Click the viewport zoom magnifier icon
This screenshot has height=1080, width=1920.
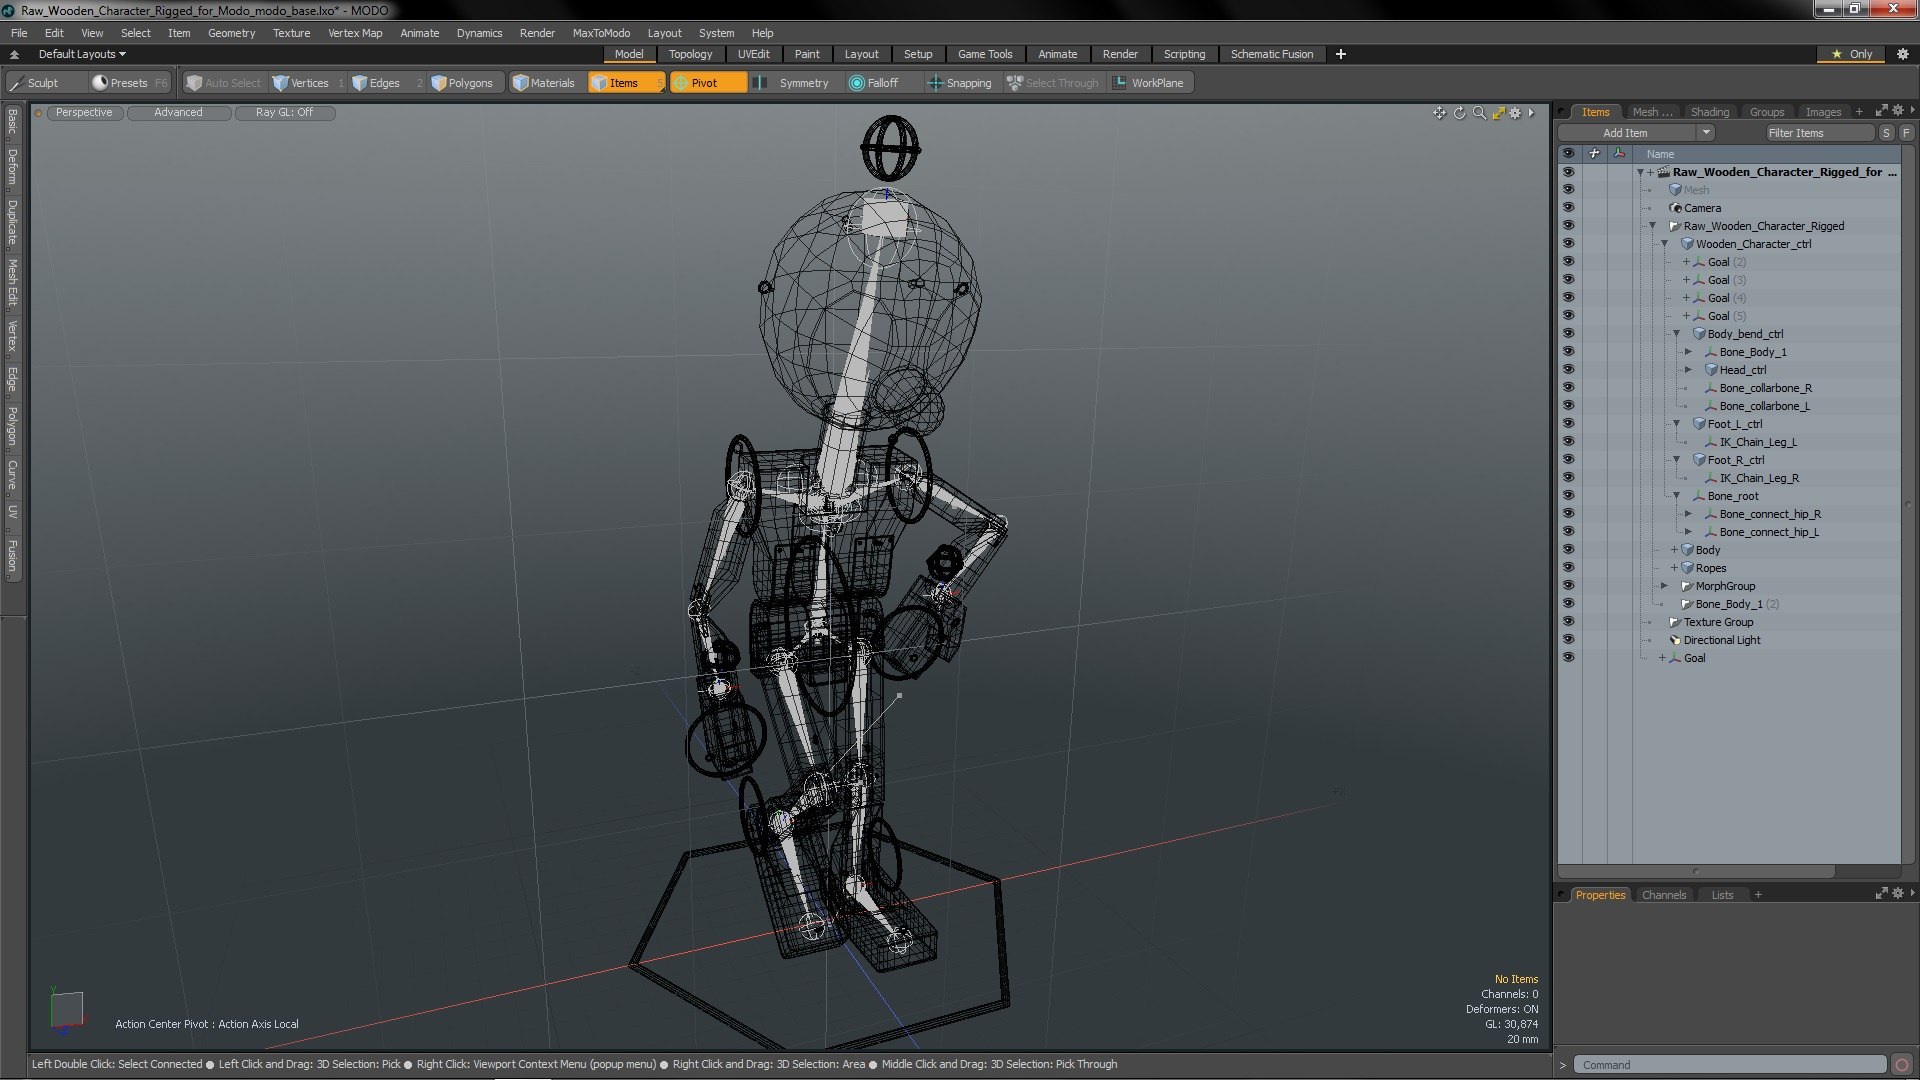point(1479,113)
